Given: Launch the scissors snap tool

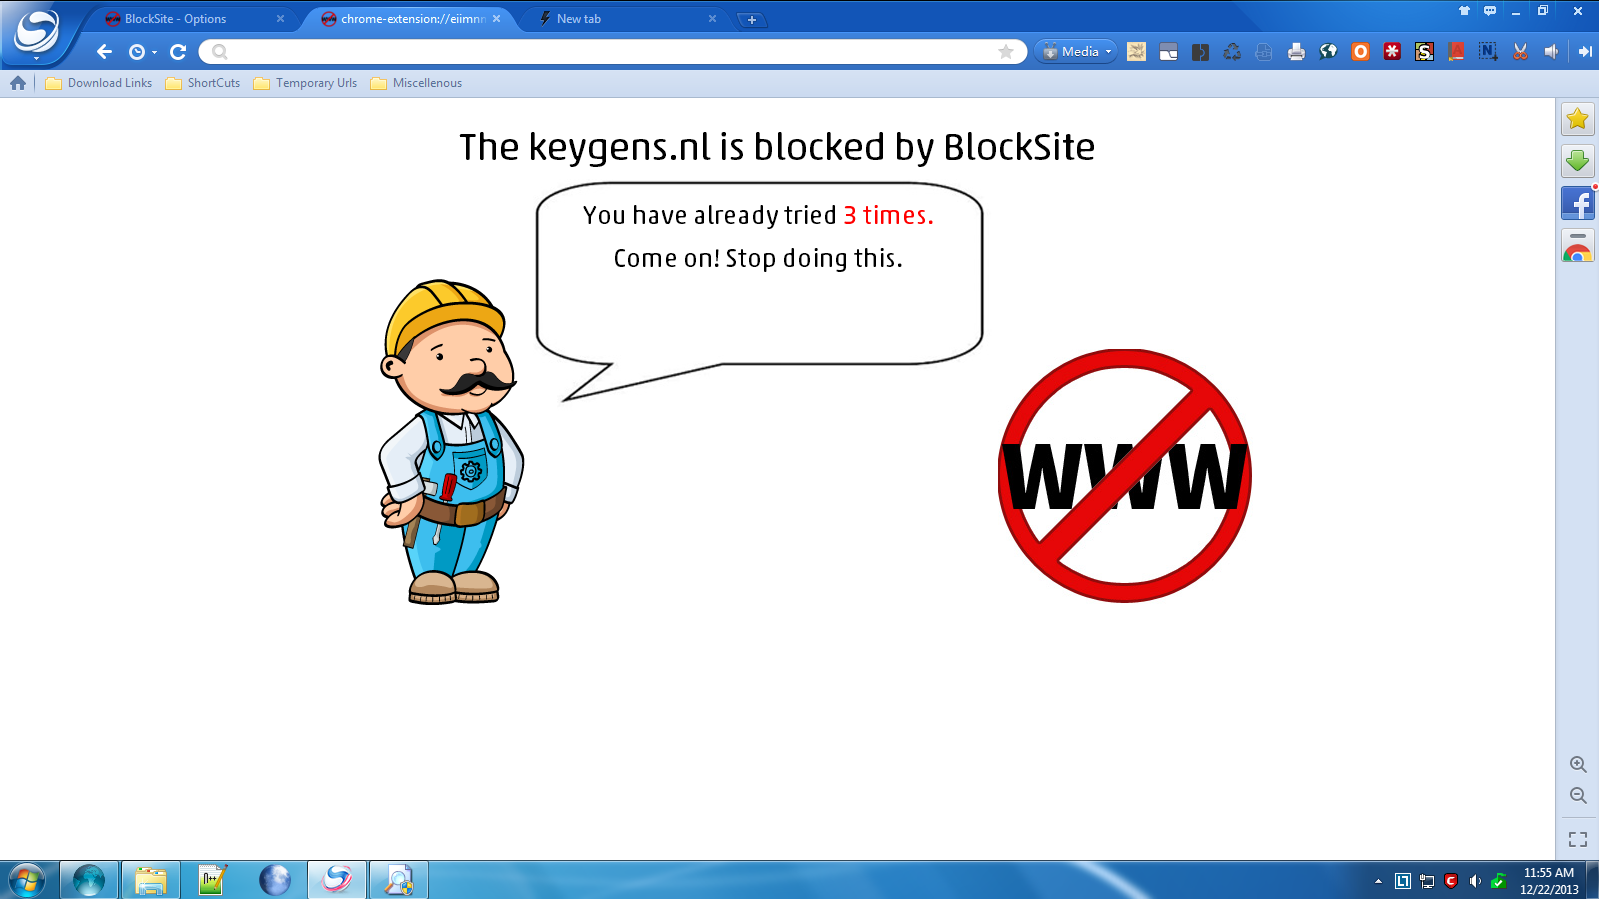Looking at the screenshot, I should (x=1520, y=51).
